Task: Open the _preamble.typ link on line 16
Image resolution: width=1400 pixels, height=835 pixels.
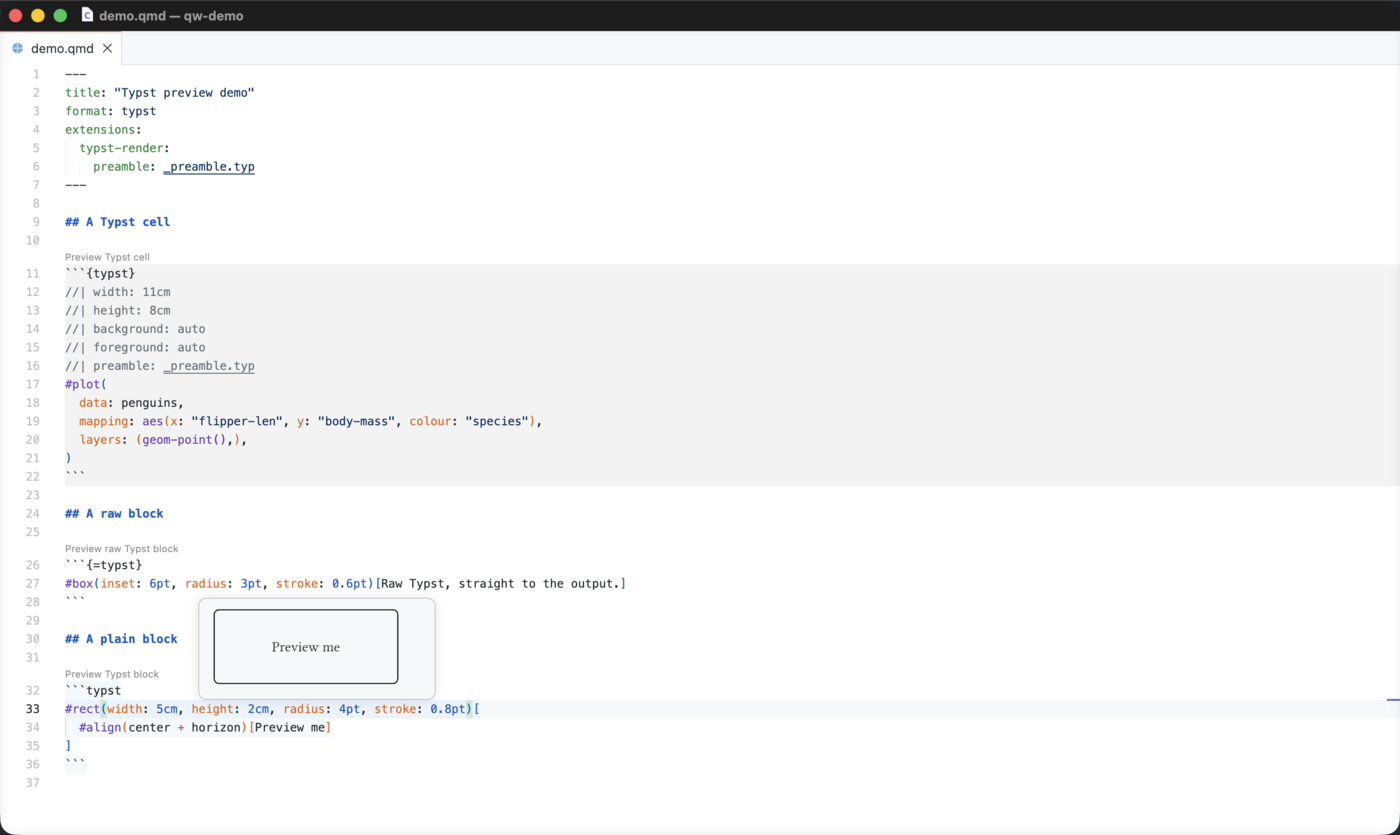Action: click(x=209, y=366)
